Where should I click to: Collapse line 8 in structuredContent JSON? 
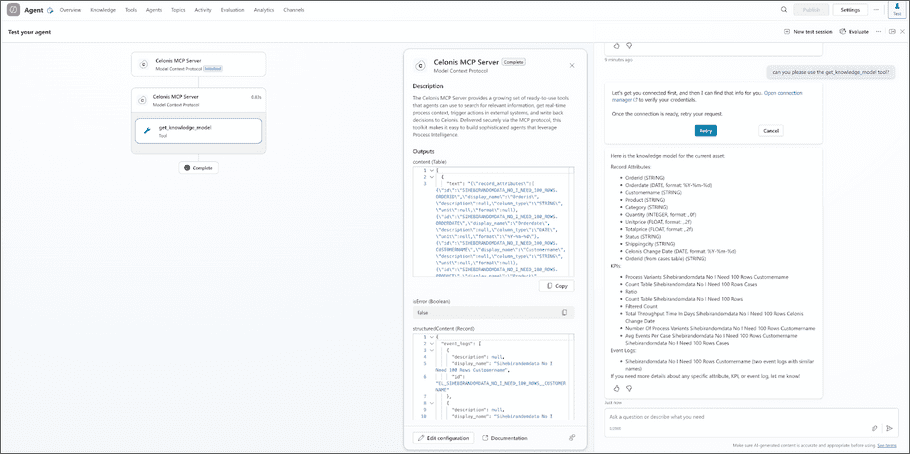point(431,402)
